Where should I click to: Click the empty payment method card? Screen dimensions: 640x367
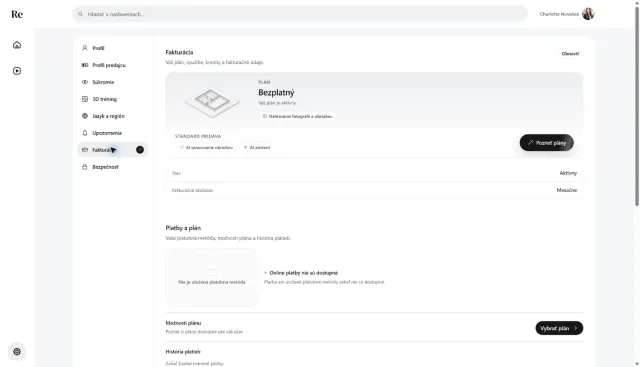(212, 277)
